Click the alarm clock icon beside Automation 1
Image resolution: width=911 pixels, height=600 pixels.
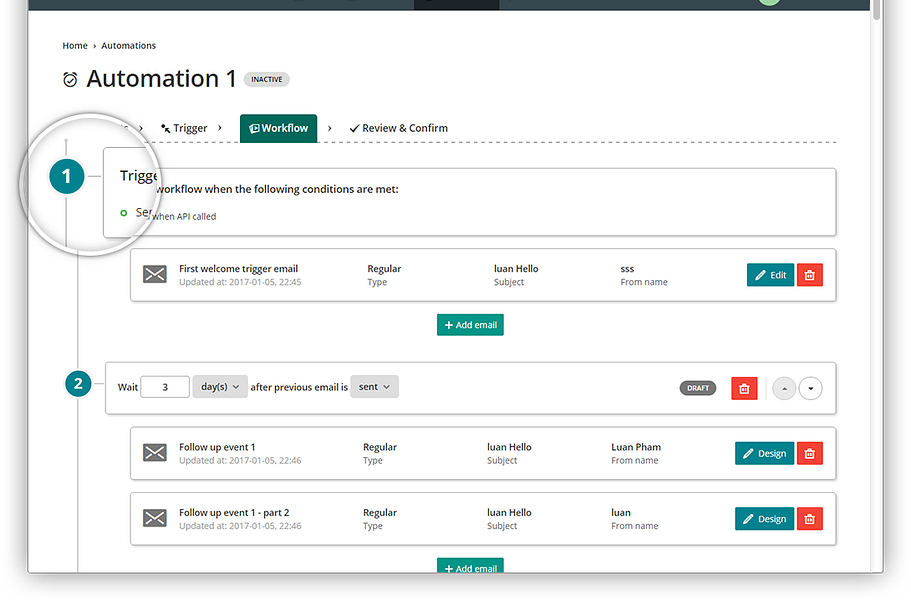[70, 80]
